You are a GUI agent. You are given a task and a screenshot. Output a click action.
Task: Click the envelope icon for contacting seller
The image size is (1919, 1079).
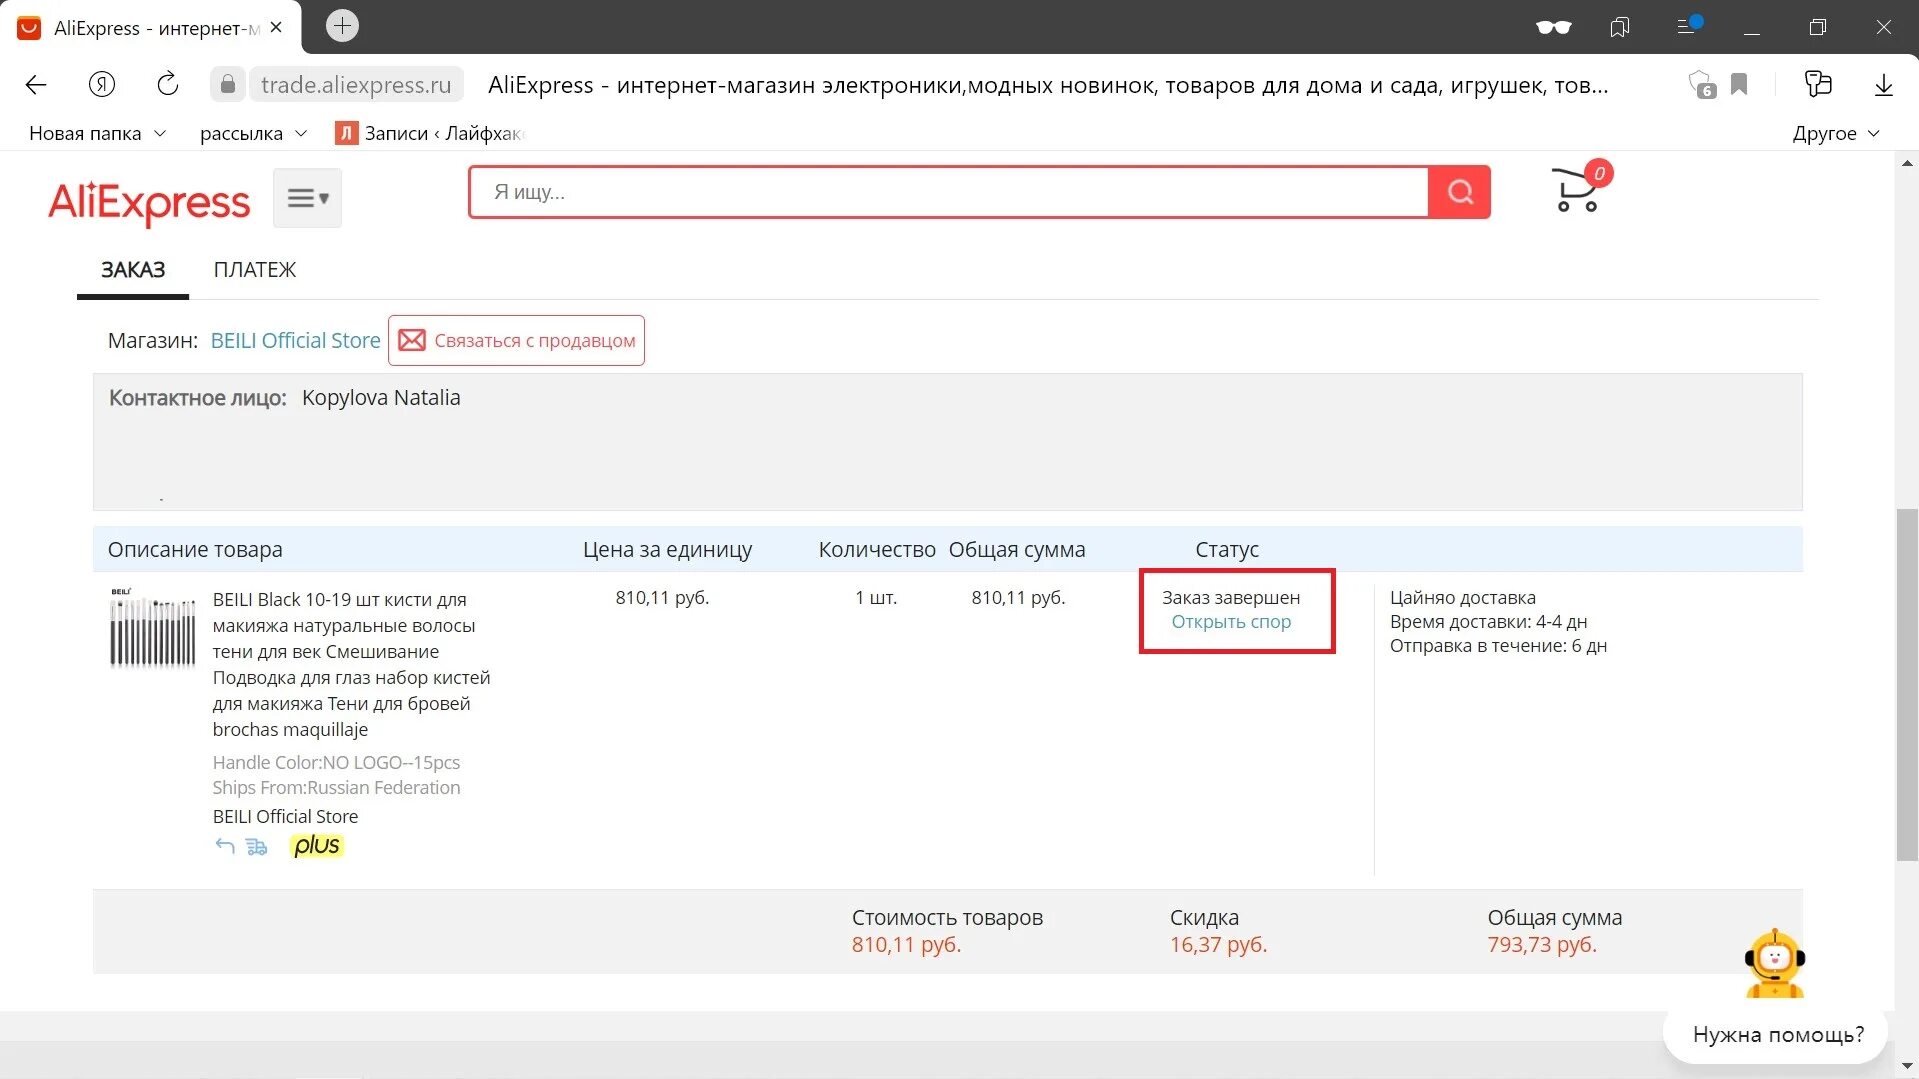point(412,340)
